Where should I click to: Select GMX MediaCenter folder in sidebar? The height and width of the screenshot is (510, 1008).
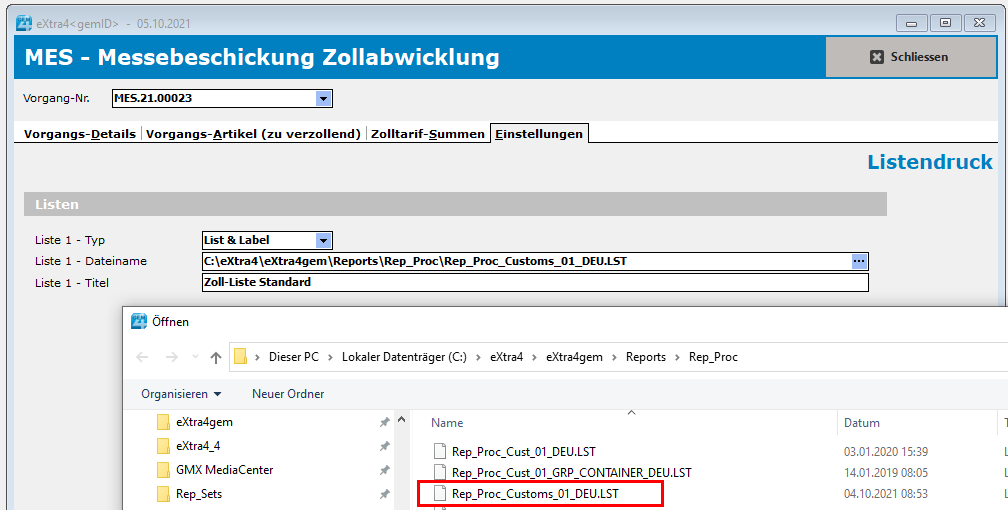pyautogui.click(x=215, y=470)
